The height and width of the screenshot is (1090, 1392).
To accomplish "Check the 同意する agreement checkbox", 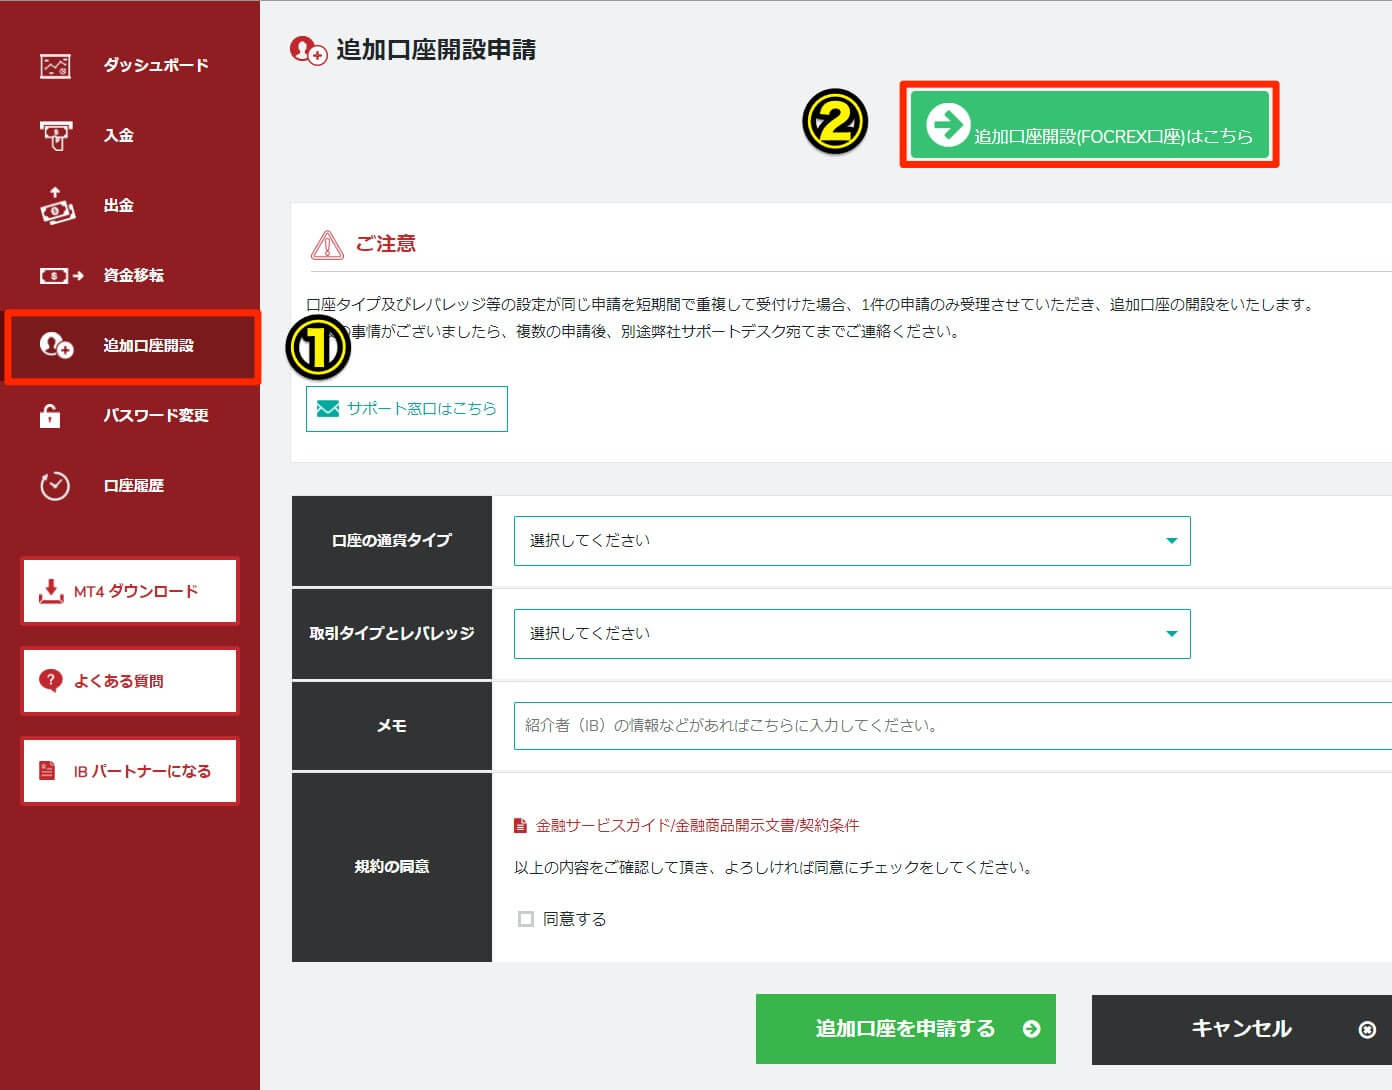I will [x=526, y=919].
